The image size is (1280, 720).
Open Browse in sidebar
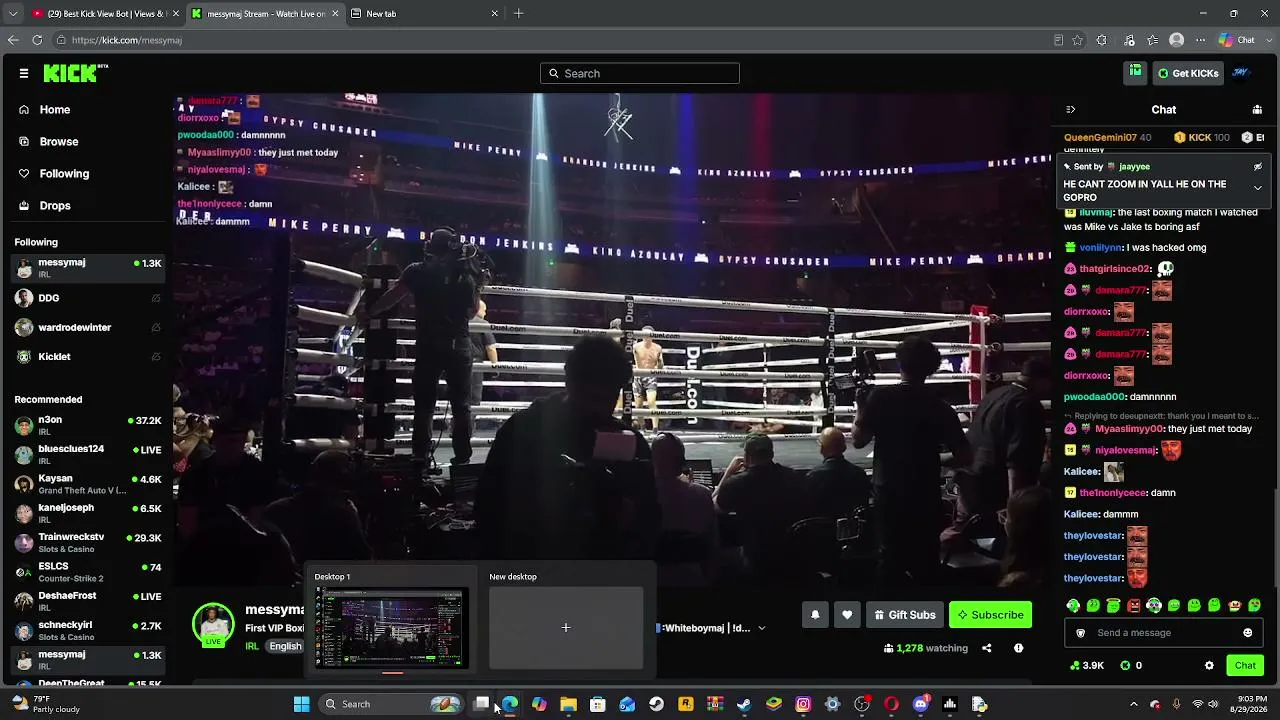[x=59, y=142]
